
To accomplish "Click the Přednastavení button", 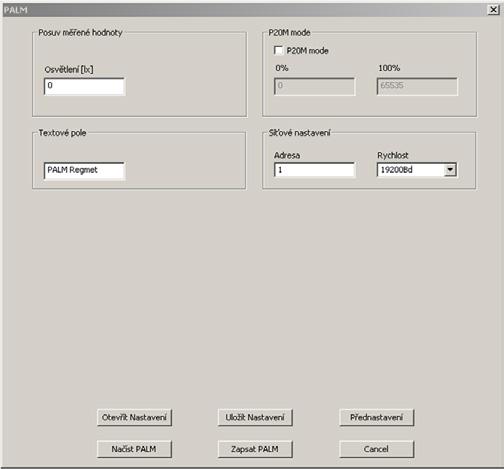I will click(376, 417).
